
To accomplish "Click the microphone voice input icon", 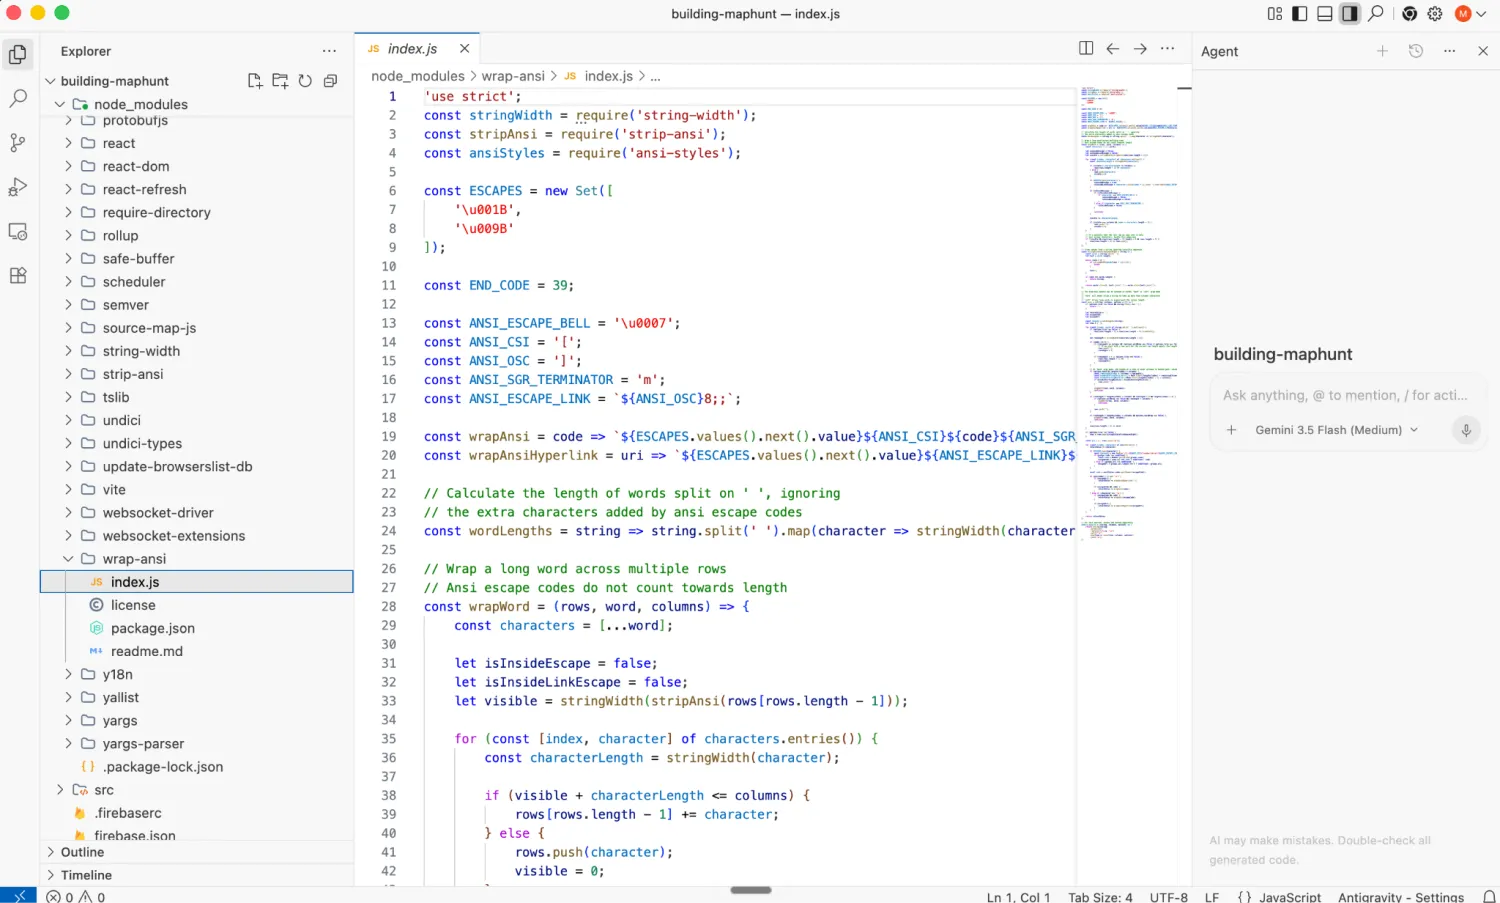I will pos(1466,430).
